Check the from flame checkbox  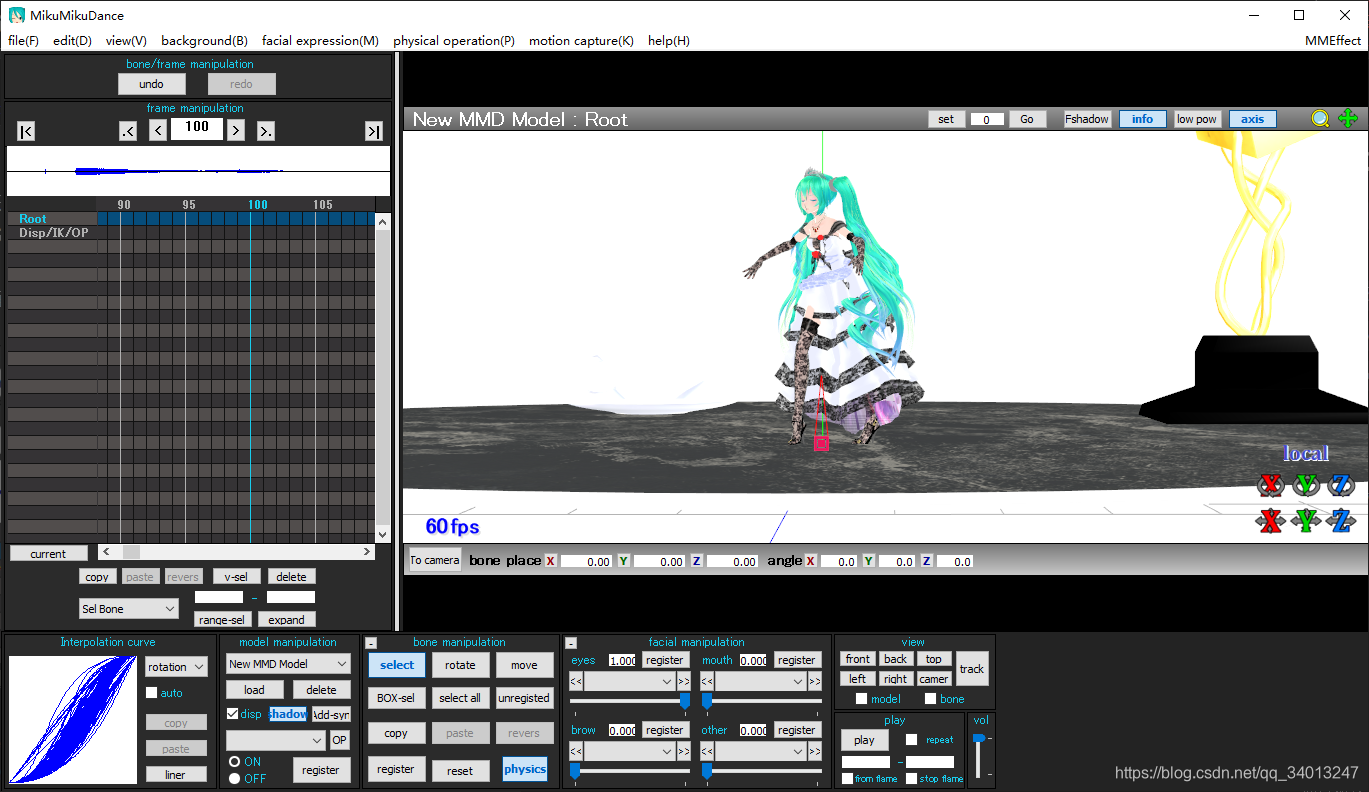[x=848, y=779]
